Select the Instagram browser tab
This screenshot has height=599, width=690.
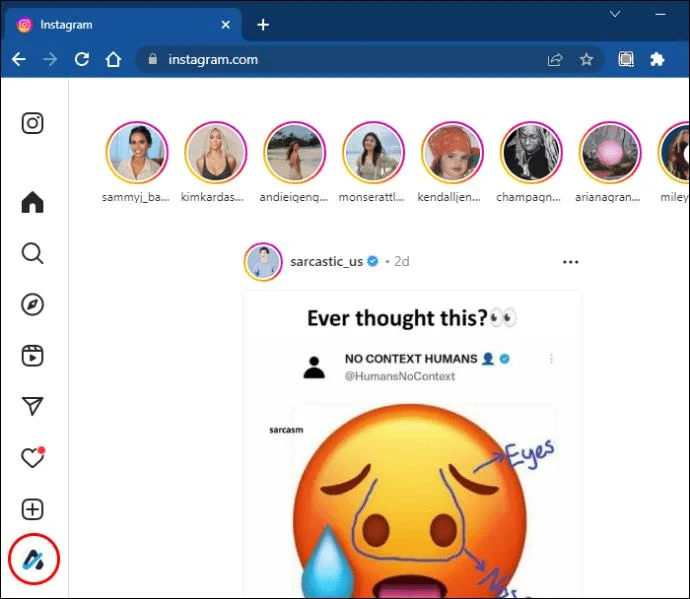122,25
